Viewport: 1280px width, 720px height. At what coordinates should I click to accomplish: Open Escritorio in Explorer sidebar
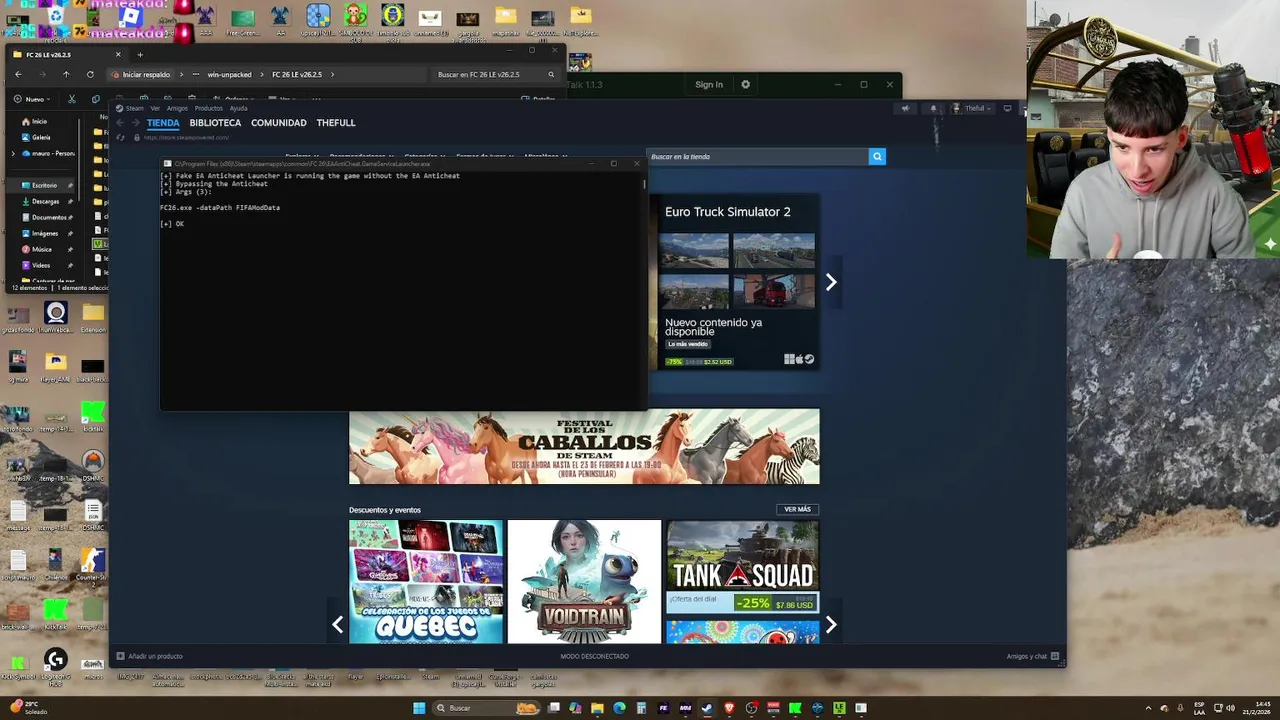[x=44, y=185]
